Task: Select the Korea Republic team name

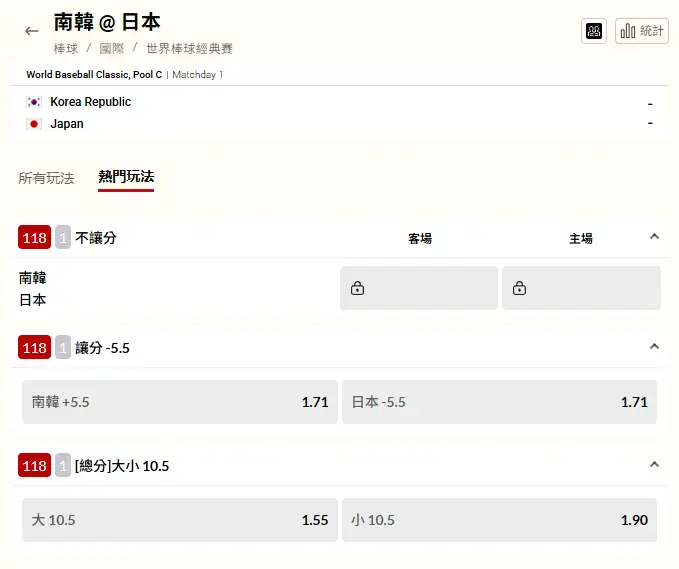Action: 91,102
